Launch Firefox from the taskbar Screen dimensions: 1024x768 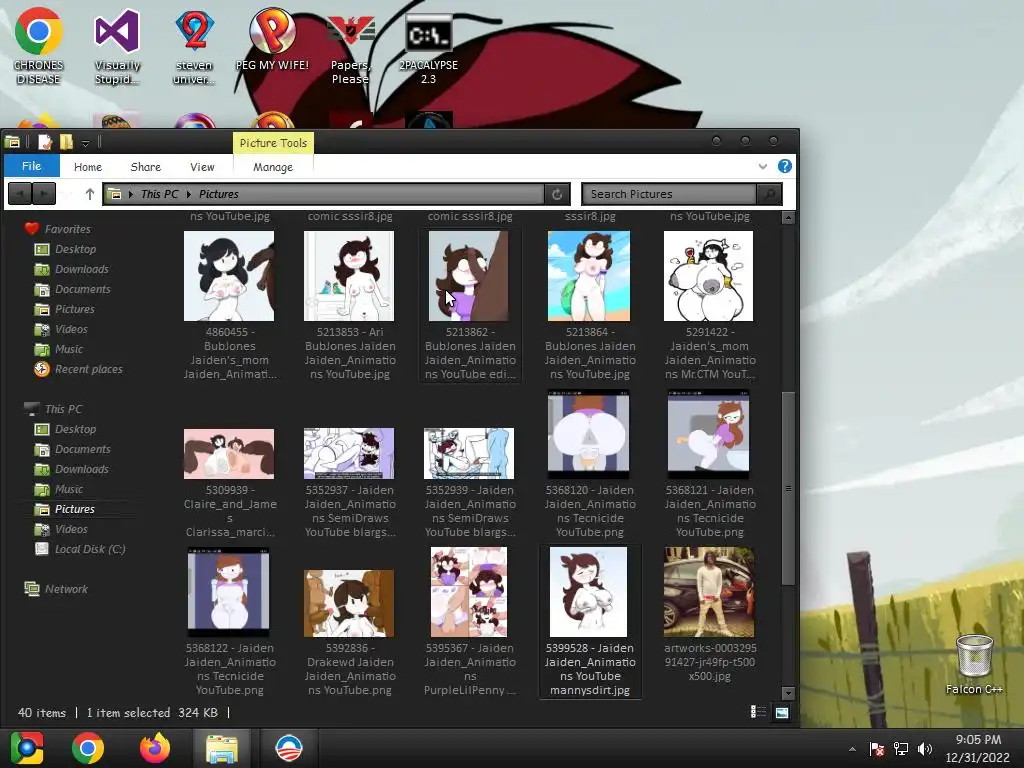click(155, 748)
